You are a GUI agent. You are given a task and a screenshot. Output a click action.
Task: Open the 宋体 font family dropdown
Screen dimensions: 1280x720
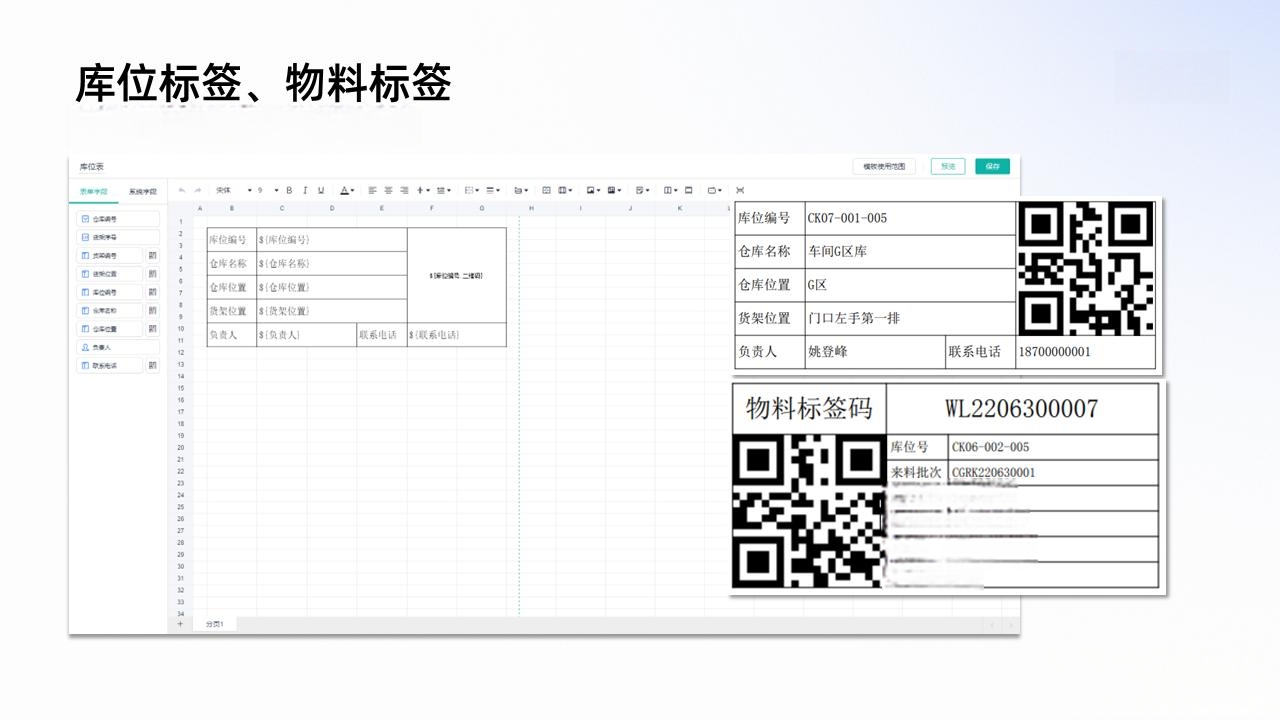point(234,190)
